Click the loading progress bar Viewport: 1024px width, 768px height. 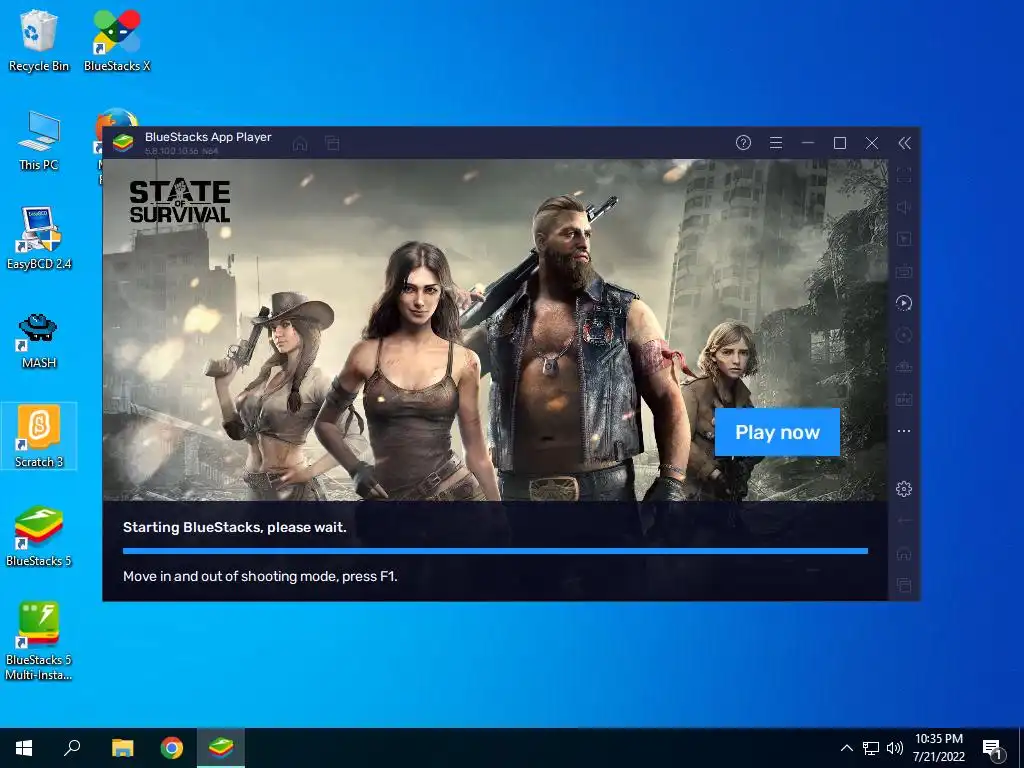pyautogui.click(x=495, y=551)
